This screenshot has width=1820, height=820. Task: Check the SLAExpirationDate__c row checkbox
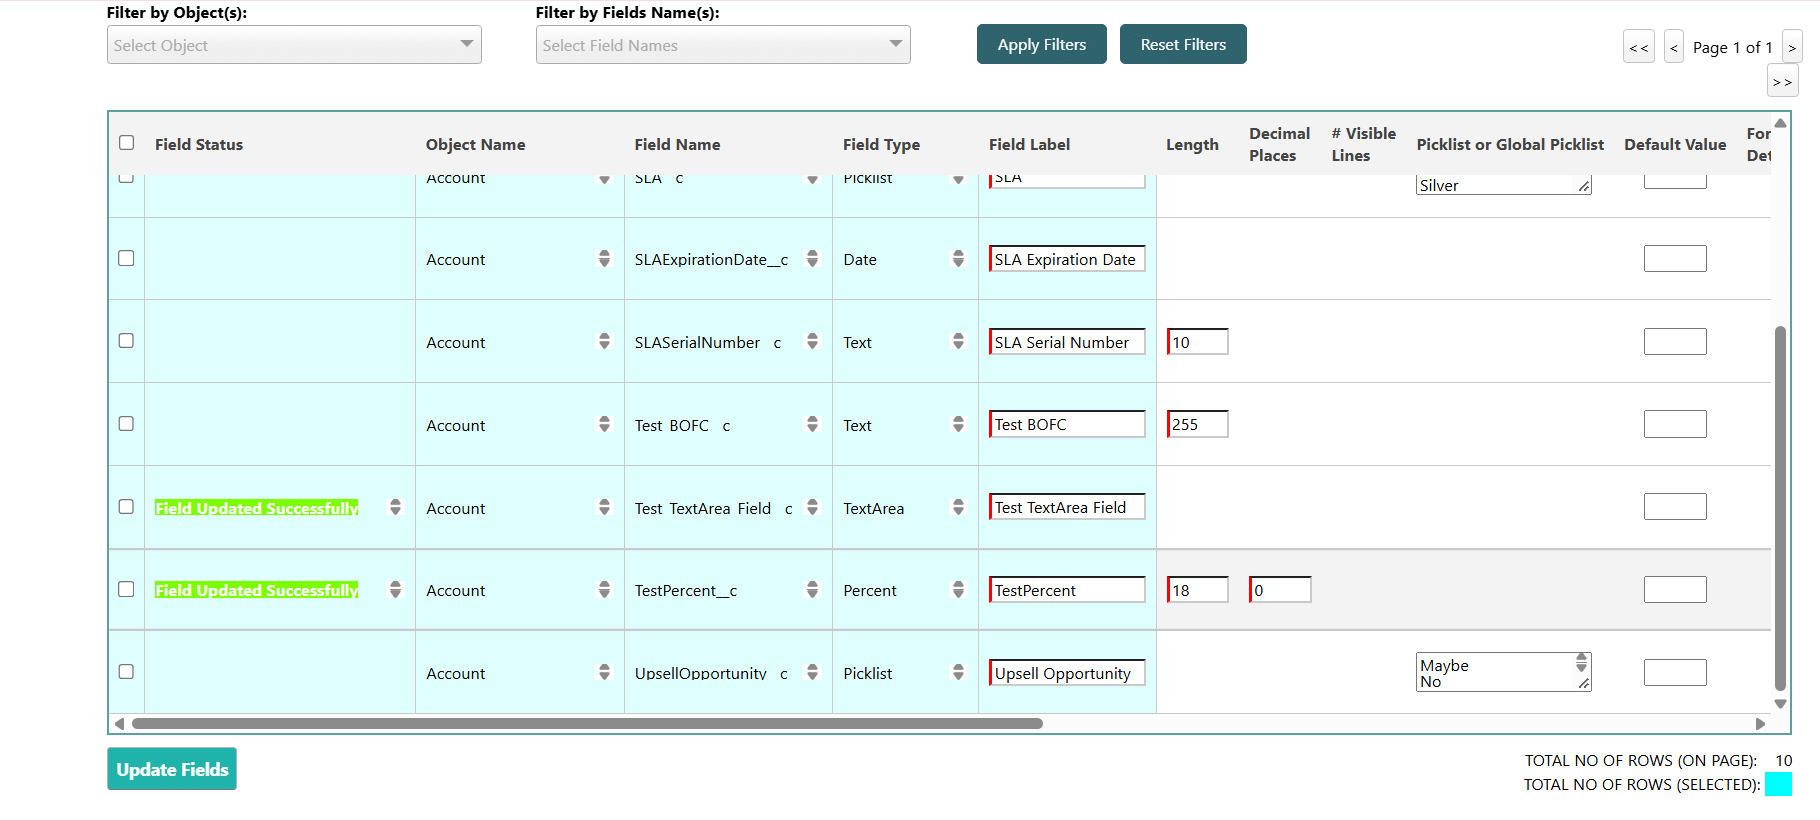click(x=126, y=258)
